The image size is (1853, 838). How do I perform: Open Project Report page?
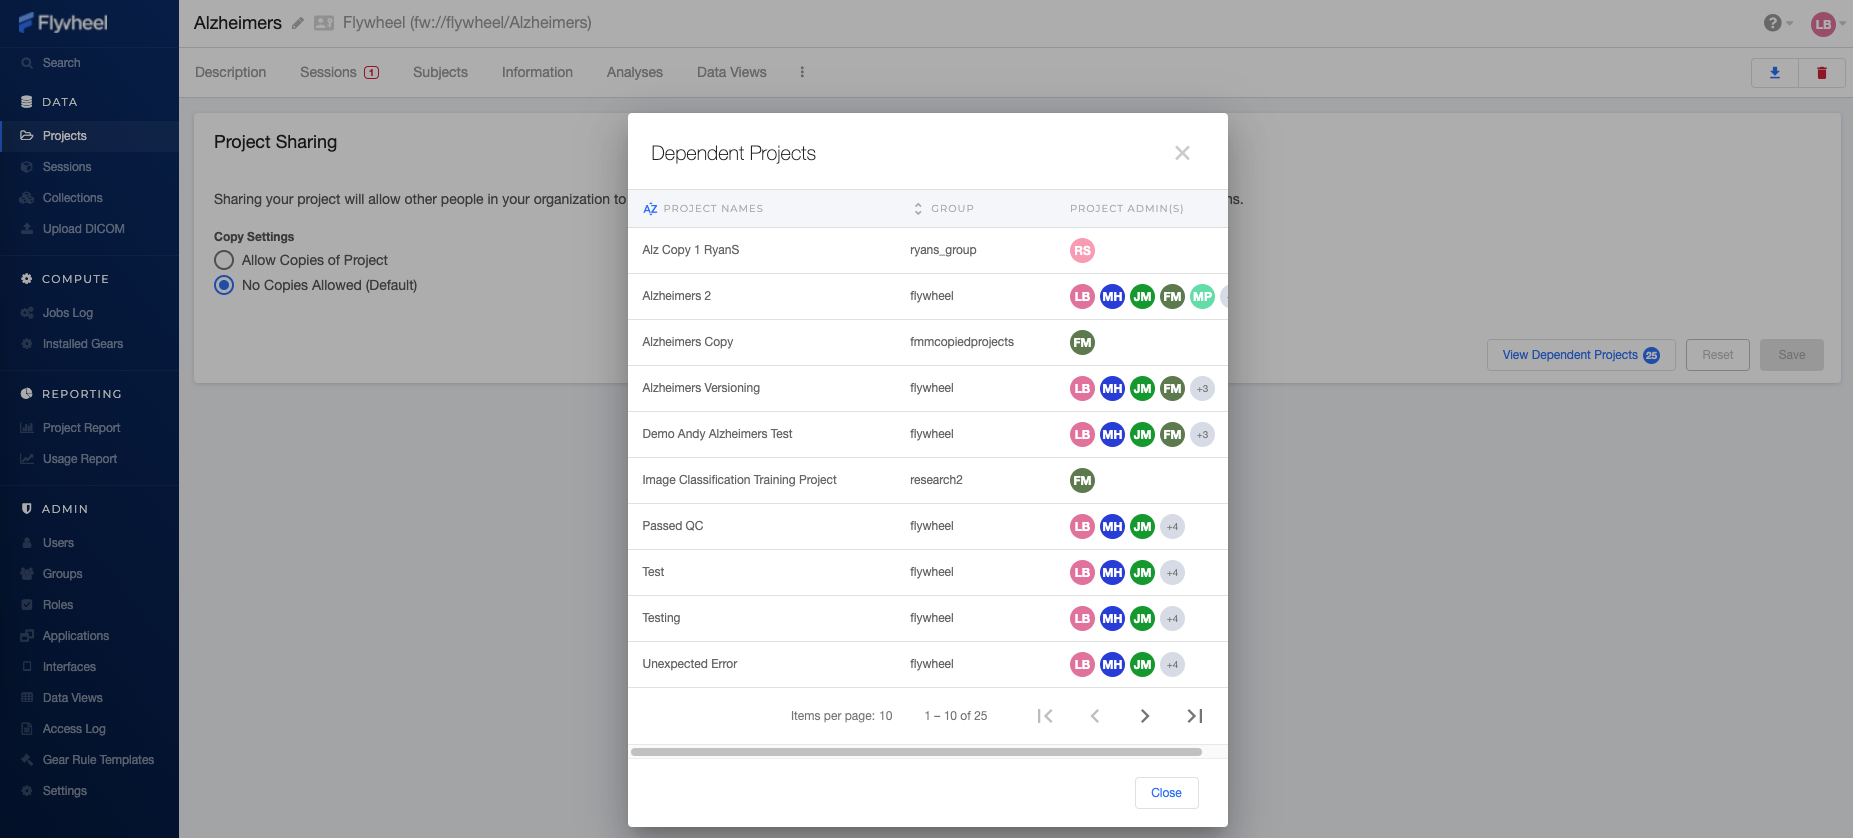81,428
